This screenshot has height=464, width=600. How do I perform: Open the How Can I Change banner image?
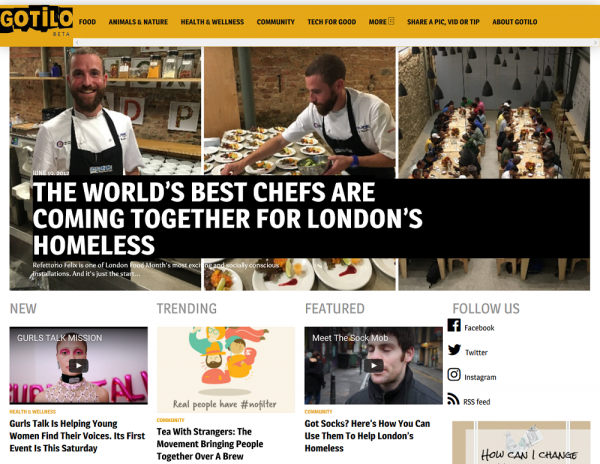[x=521, y=443]
